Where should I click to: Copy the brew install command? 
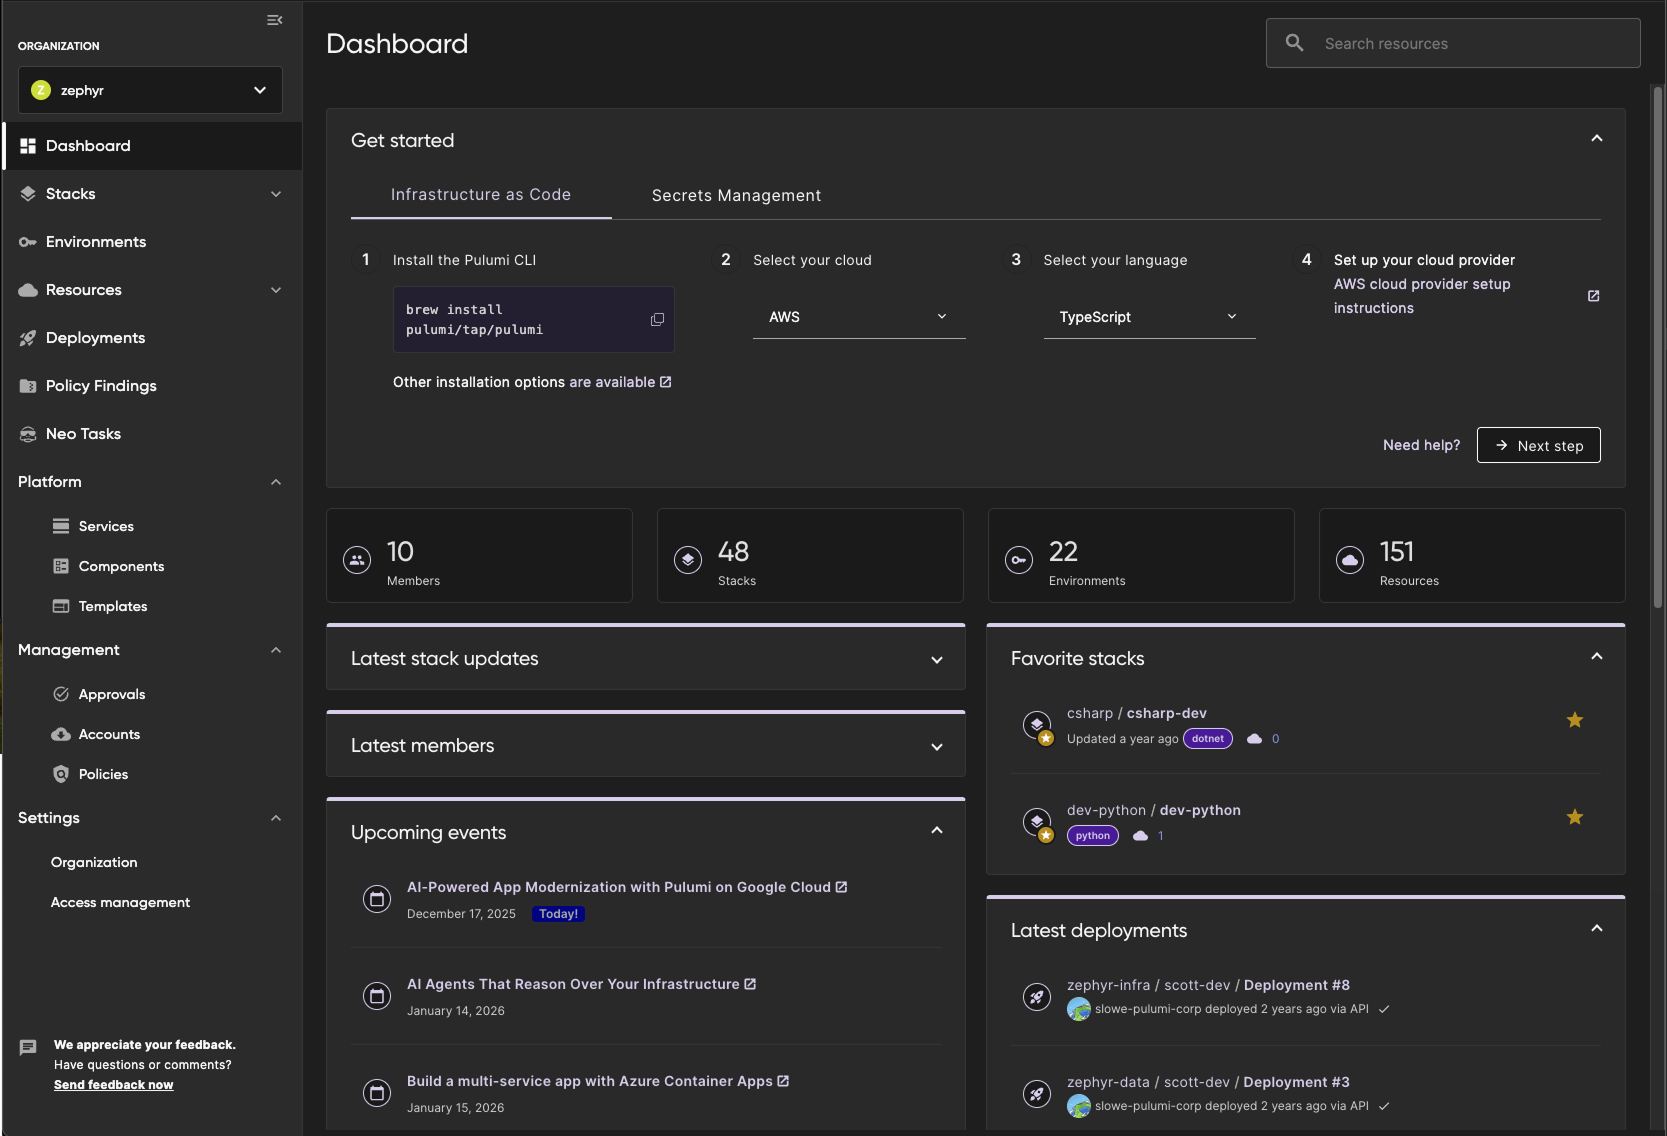click(657, 320)
